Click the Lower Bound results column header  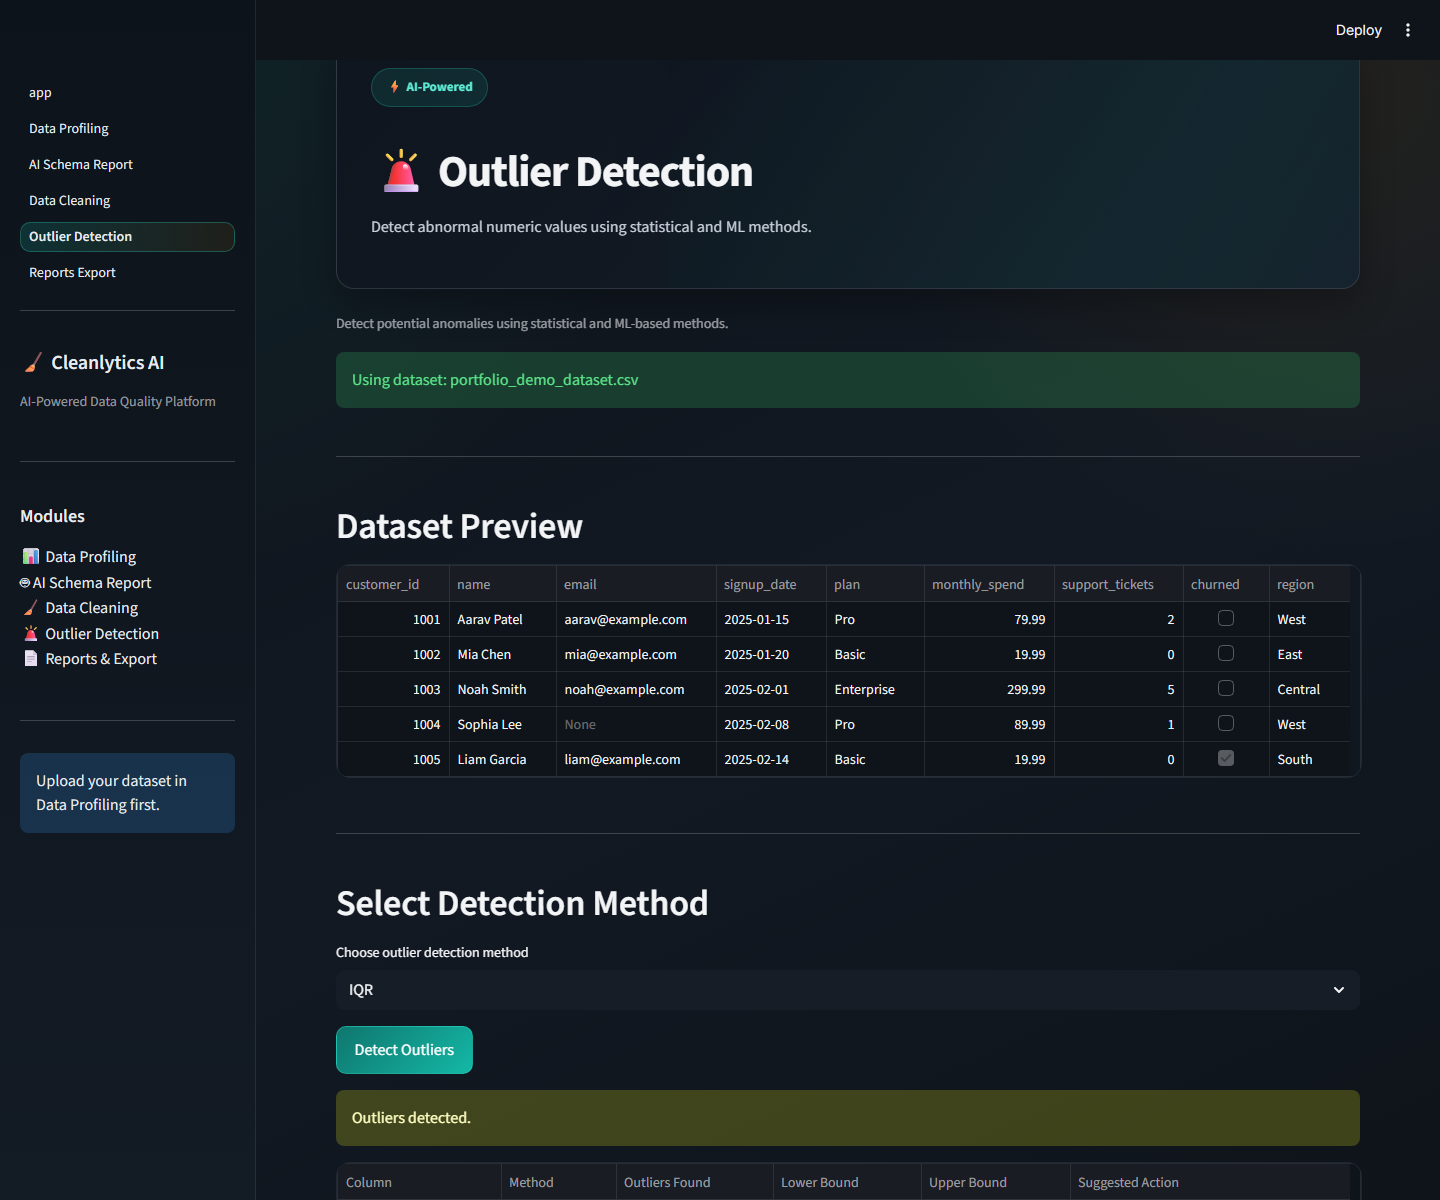847,1182
